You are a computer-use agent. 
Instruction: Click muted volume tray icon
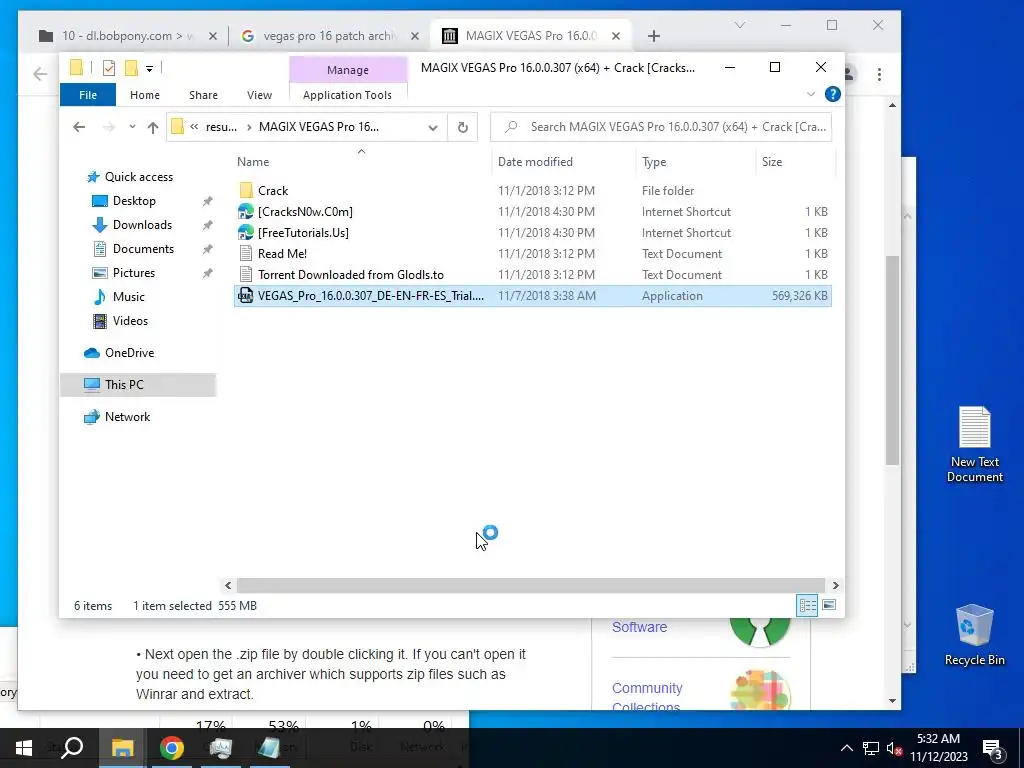[x=894, y=748]
